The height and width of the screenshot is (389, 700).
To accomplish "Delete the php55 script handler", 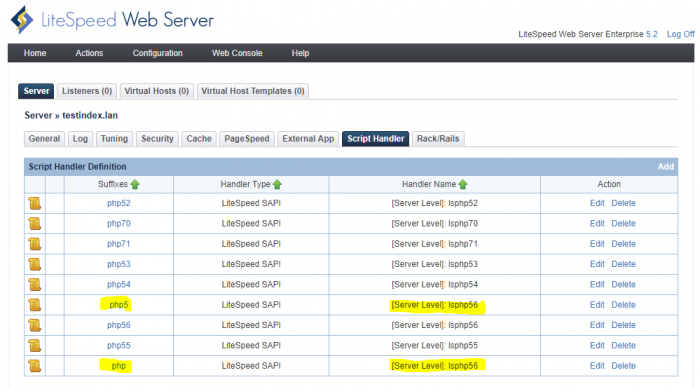I will click(x=623, y=345).
